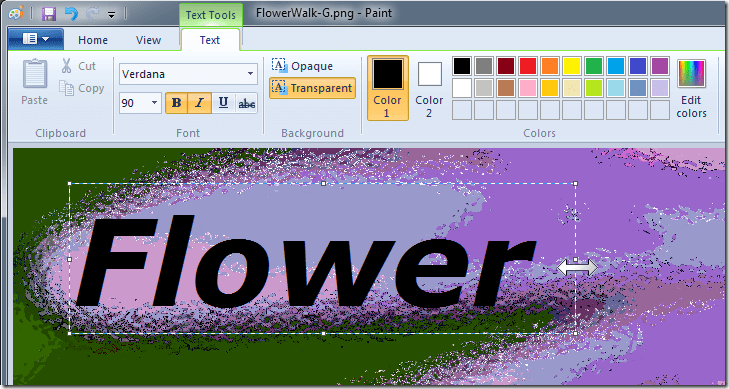Click the bottom-right text box handle
This screenshot has width=729, height=389.
click(576, 333)
